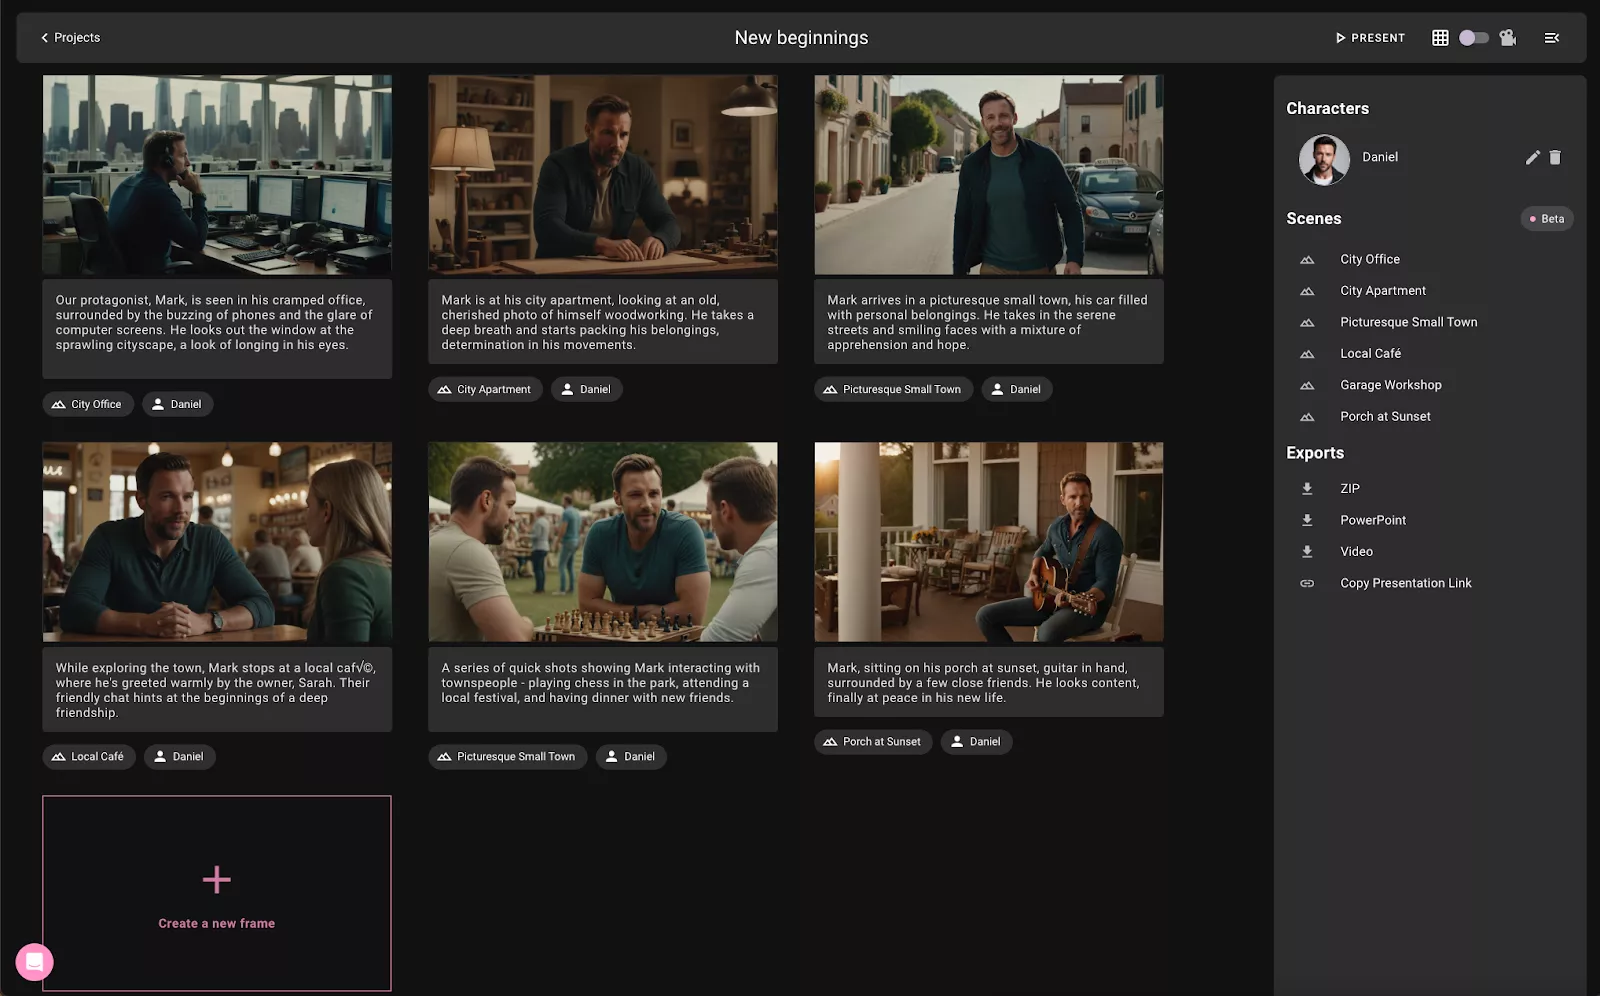Export the storyboard as PowerPoint
Screen dimensions: 1600x996
(1372, 520)
